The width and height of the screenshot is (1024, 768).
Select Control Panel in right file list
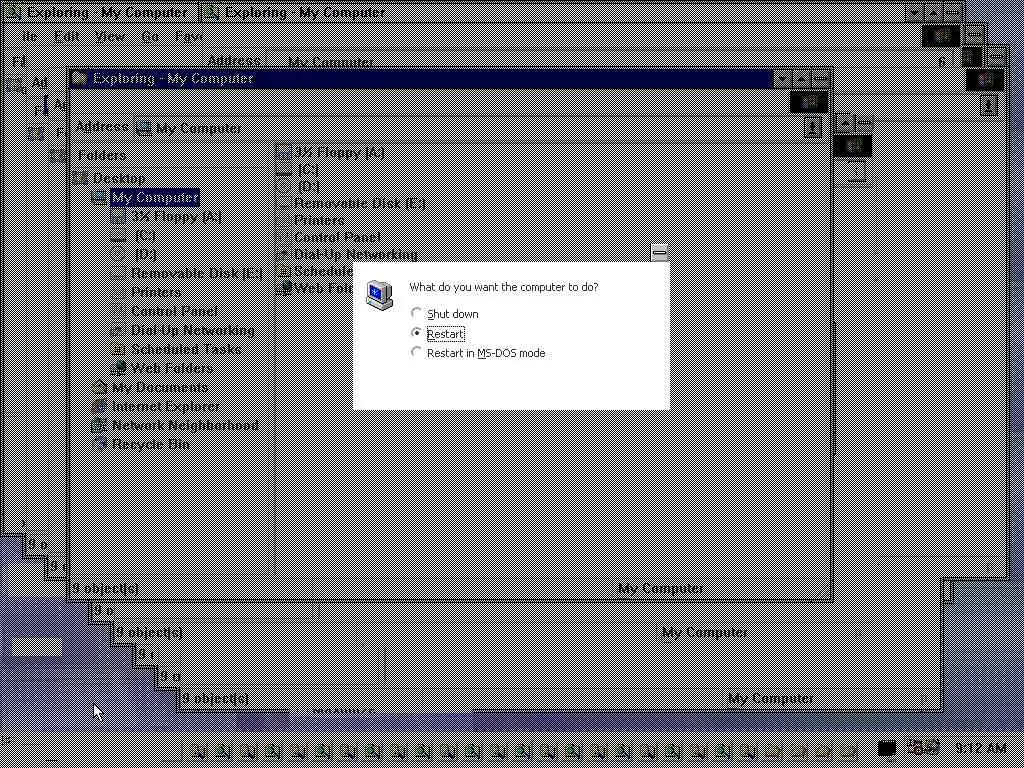(x=337, y=237)
